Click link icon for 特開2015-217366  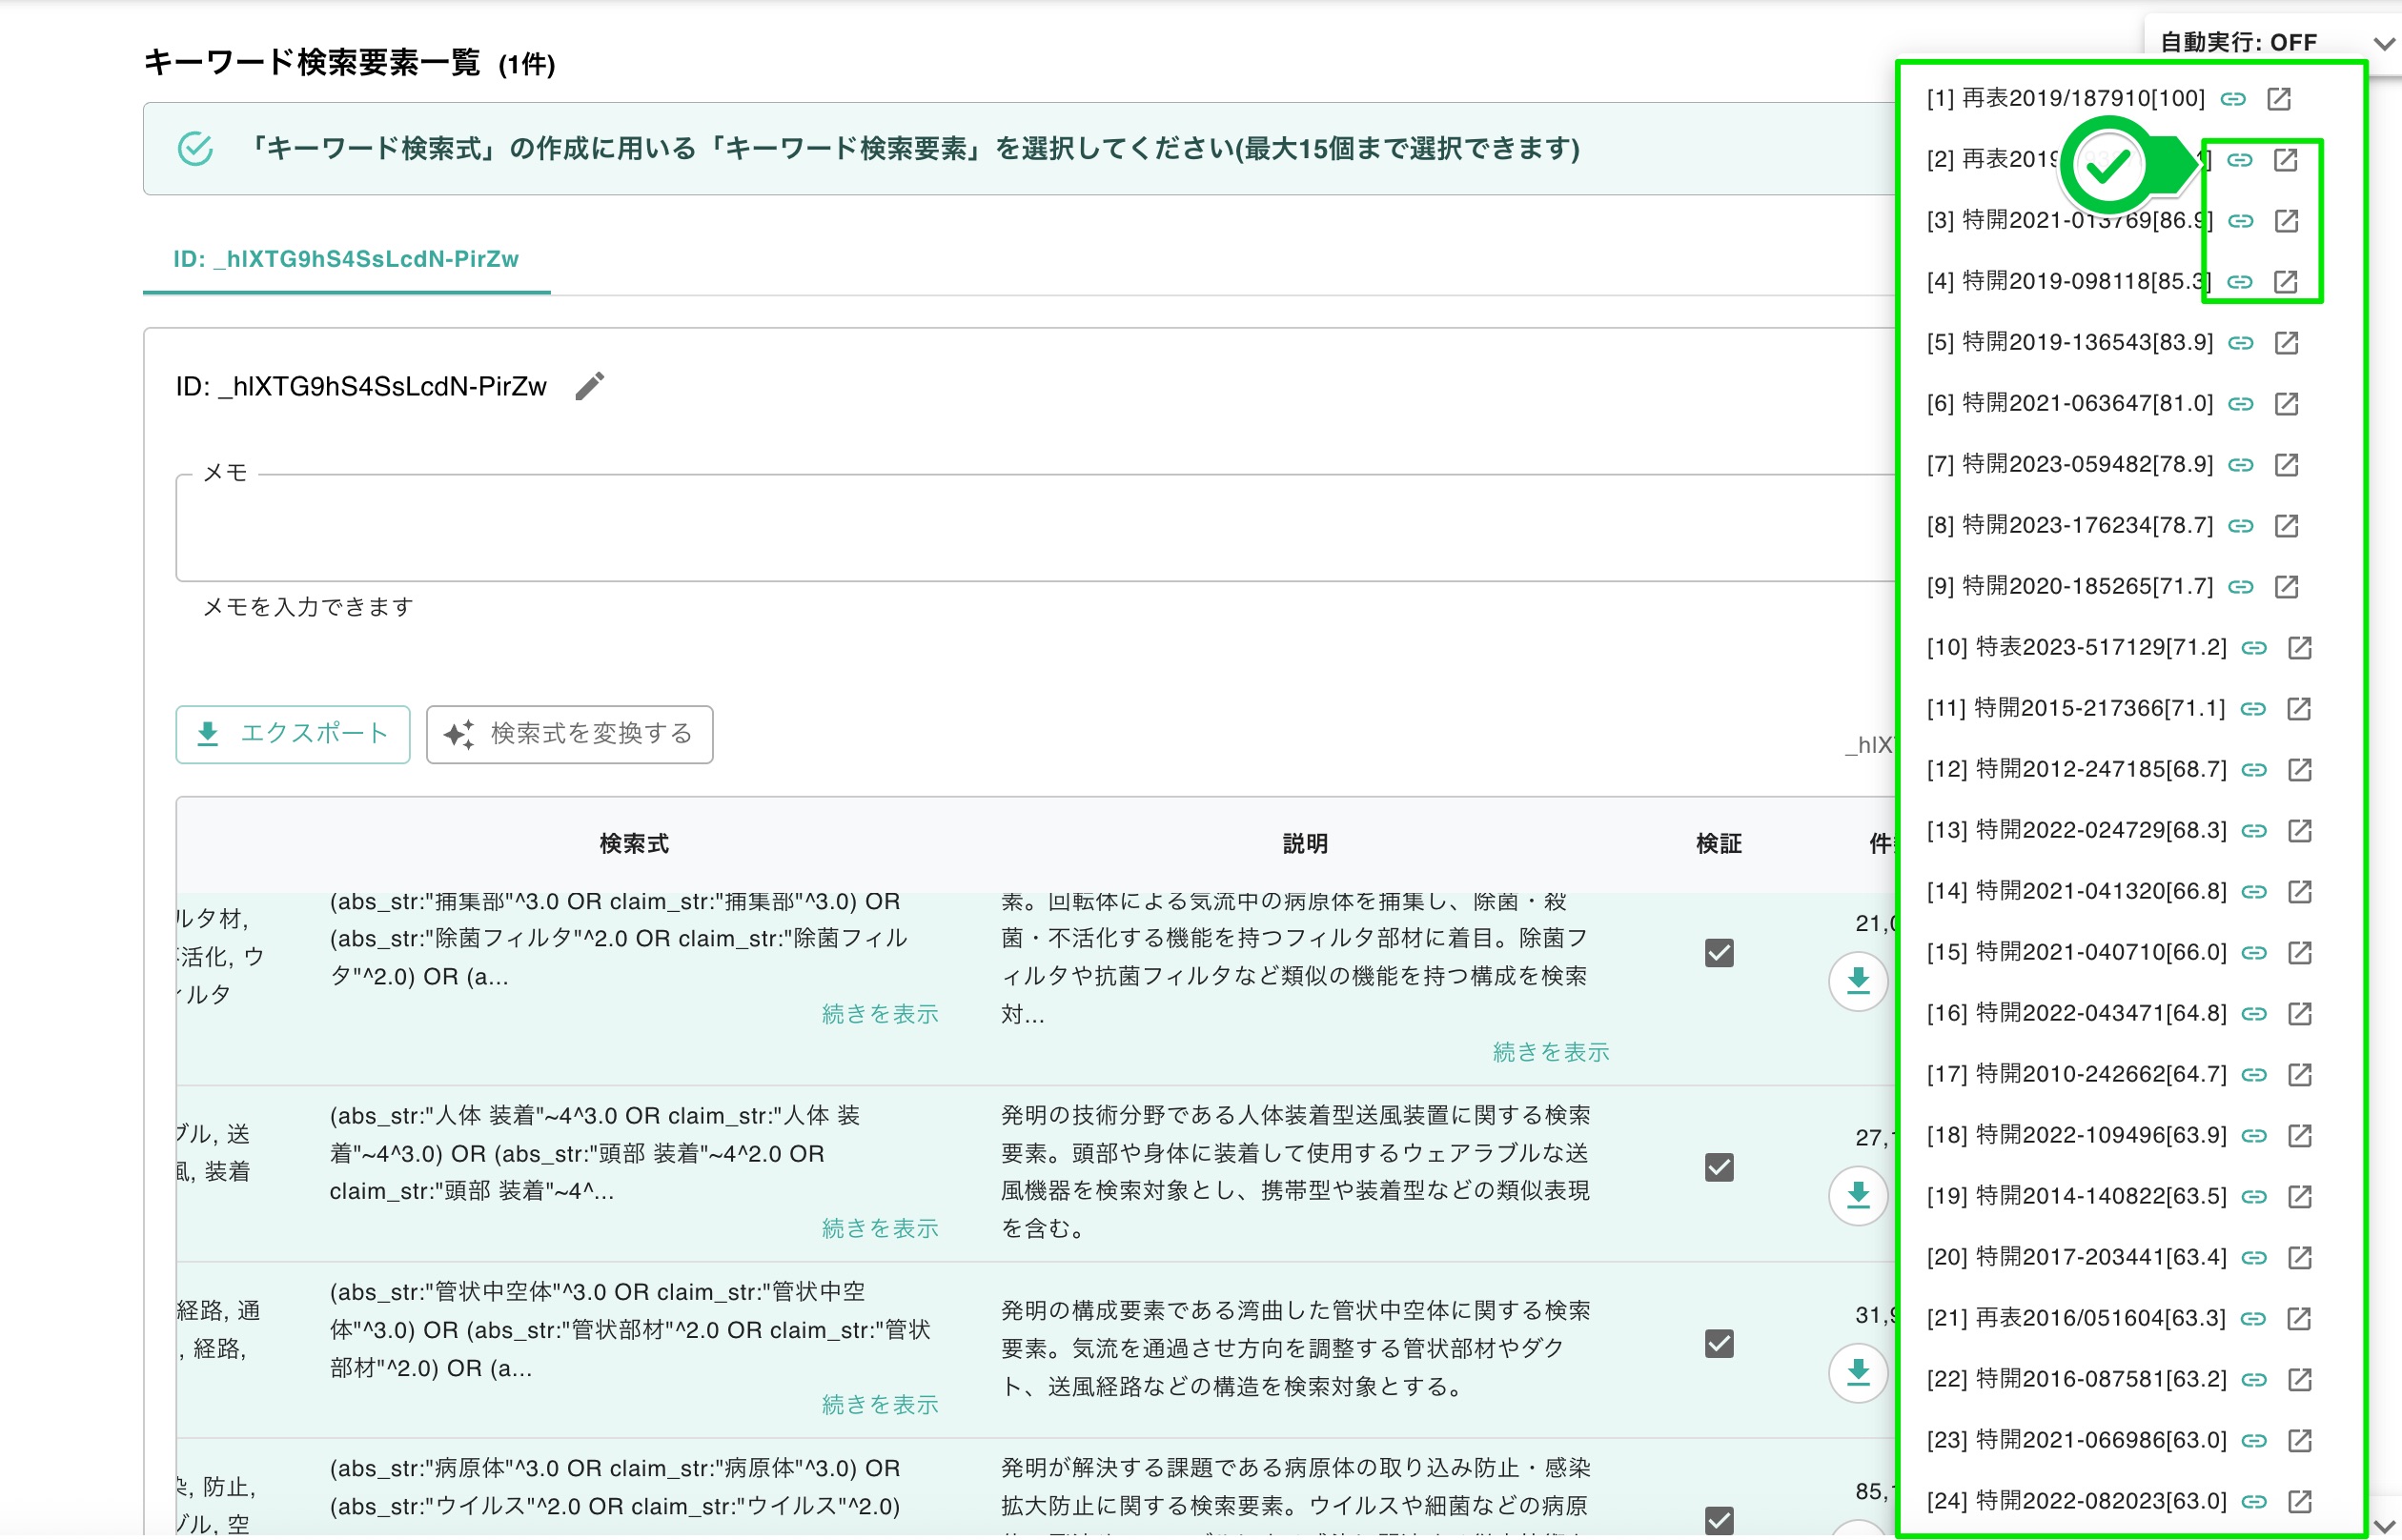[2253, 709]
